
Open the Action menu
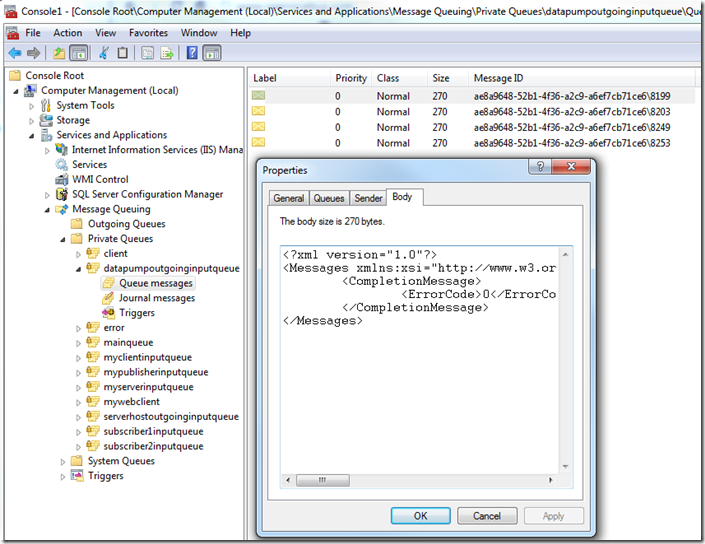click(x=67, y=33)
